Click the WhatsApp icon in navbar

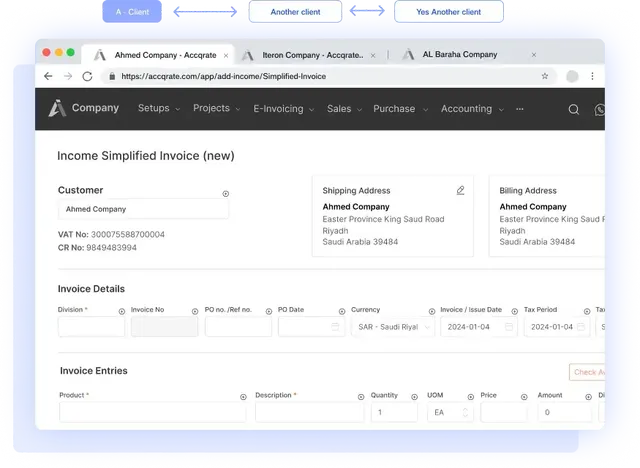point(599,109)
